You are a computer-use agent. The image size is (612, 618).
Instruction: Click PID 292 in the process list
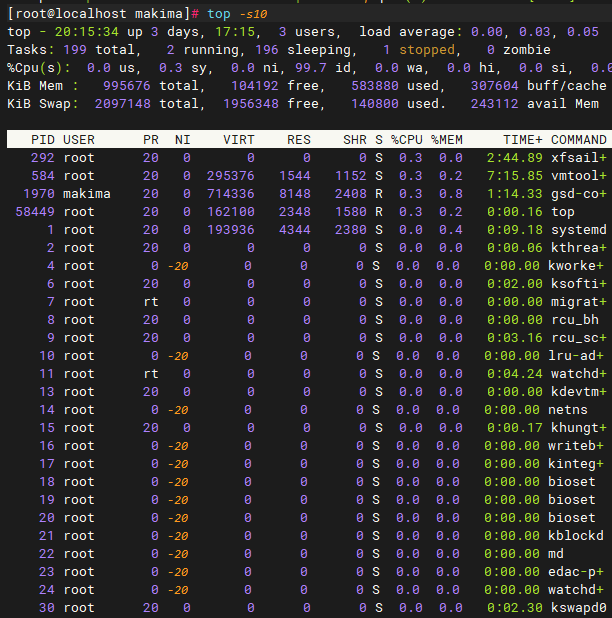coord(43,158)
